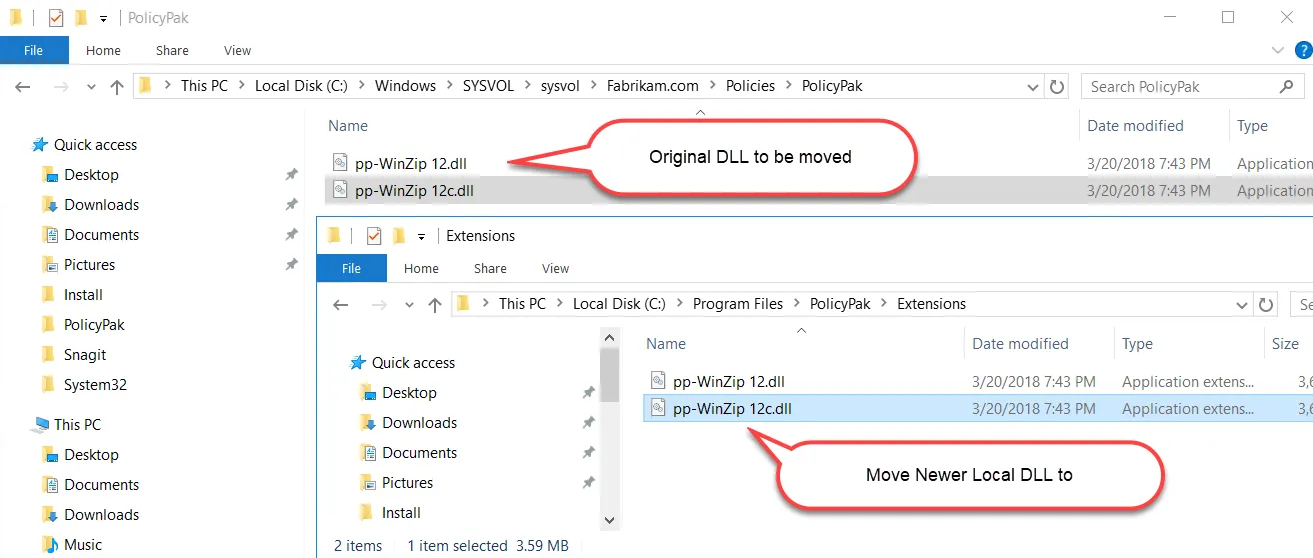The height and width of the screenshot is (558, 1313).
Task: Click search magnifier icon in PolicyPak window
Action: click(1287, 87)
